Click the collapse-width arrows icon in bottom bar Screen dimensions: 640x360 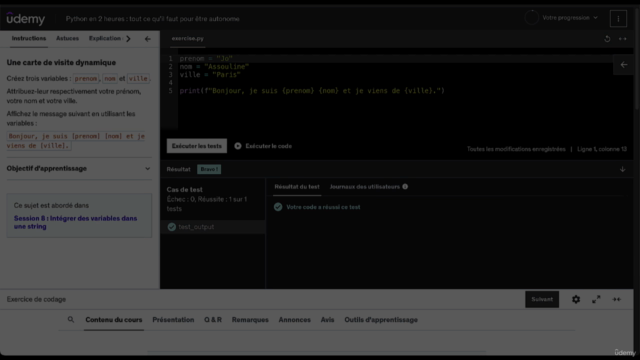point(617,299)
